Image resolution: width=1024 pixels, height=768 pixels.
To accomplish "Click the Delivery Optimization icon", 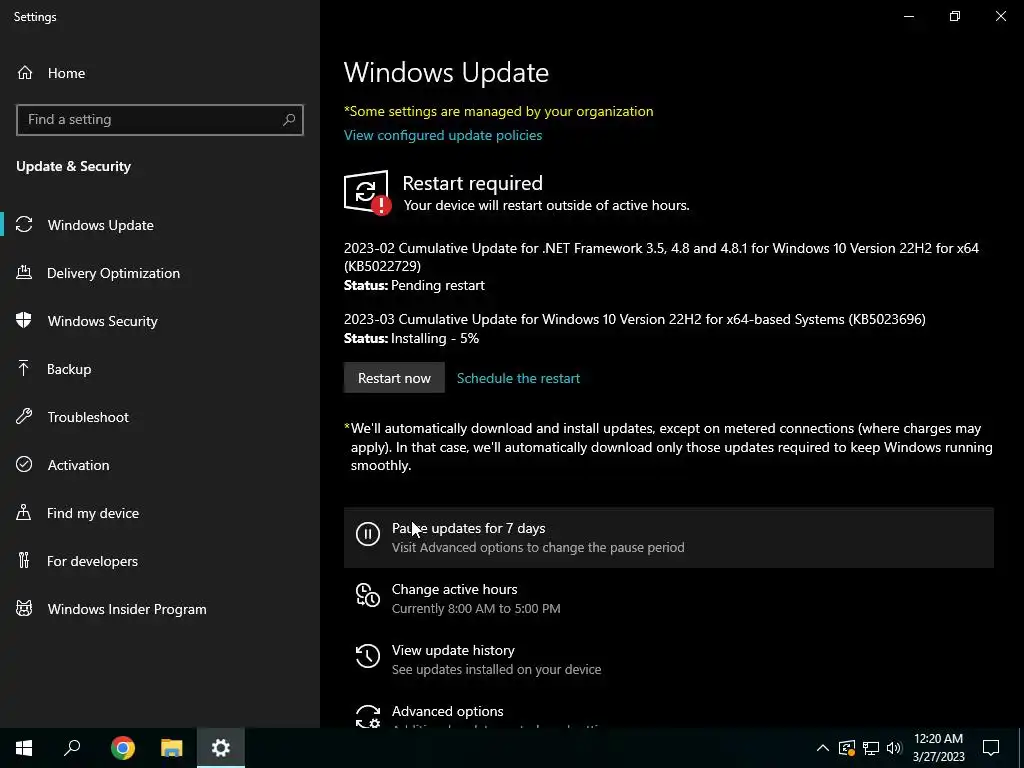I will [24, 273].
